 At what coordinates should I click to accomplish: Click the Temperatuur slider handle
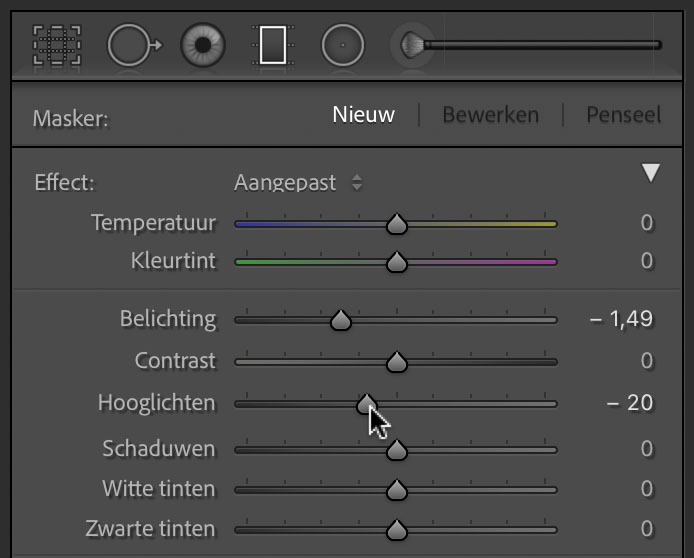[x=397, y=224]
